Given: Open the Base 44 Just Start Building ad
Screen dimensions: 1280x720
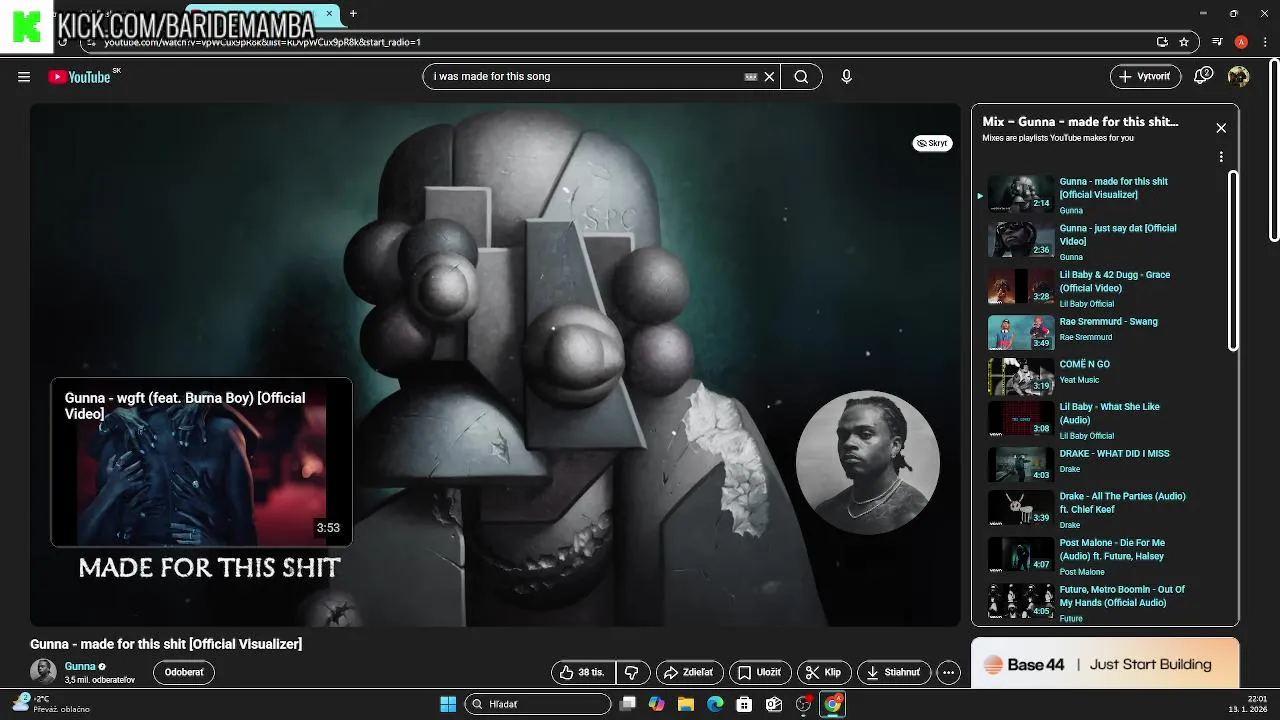Looking at the screenshot, I should tap(1105, 664).
